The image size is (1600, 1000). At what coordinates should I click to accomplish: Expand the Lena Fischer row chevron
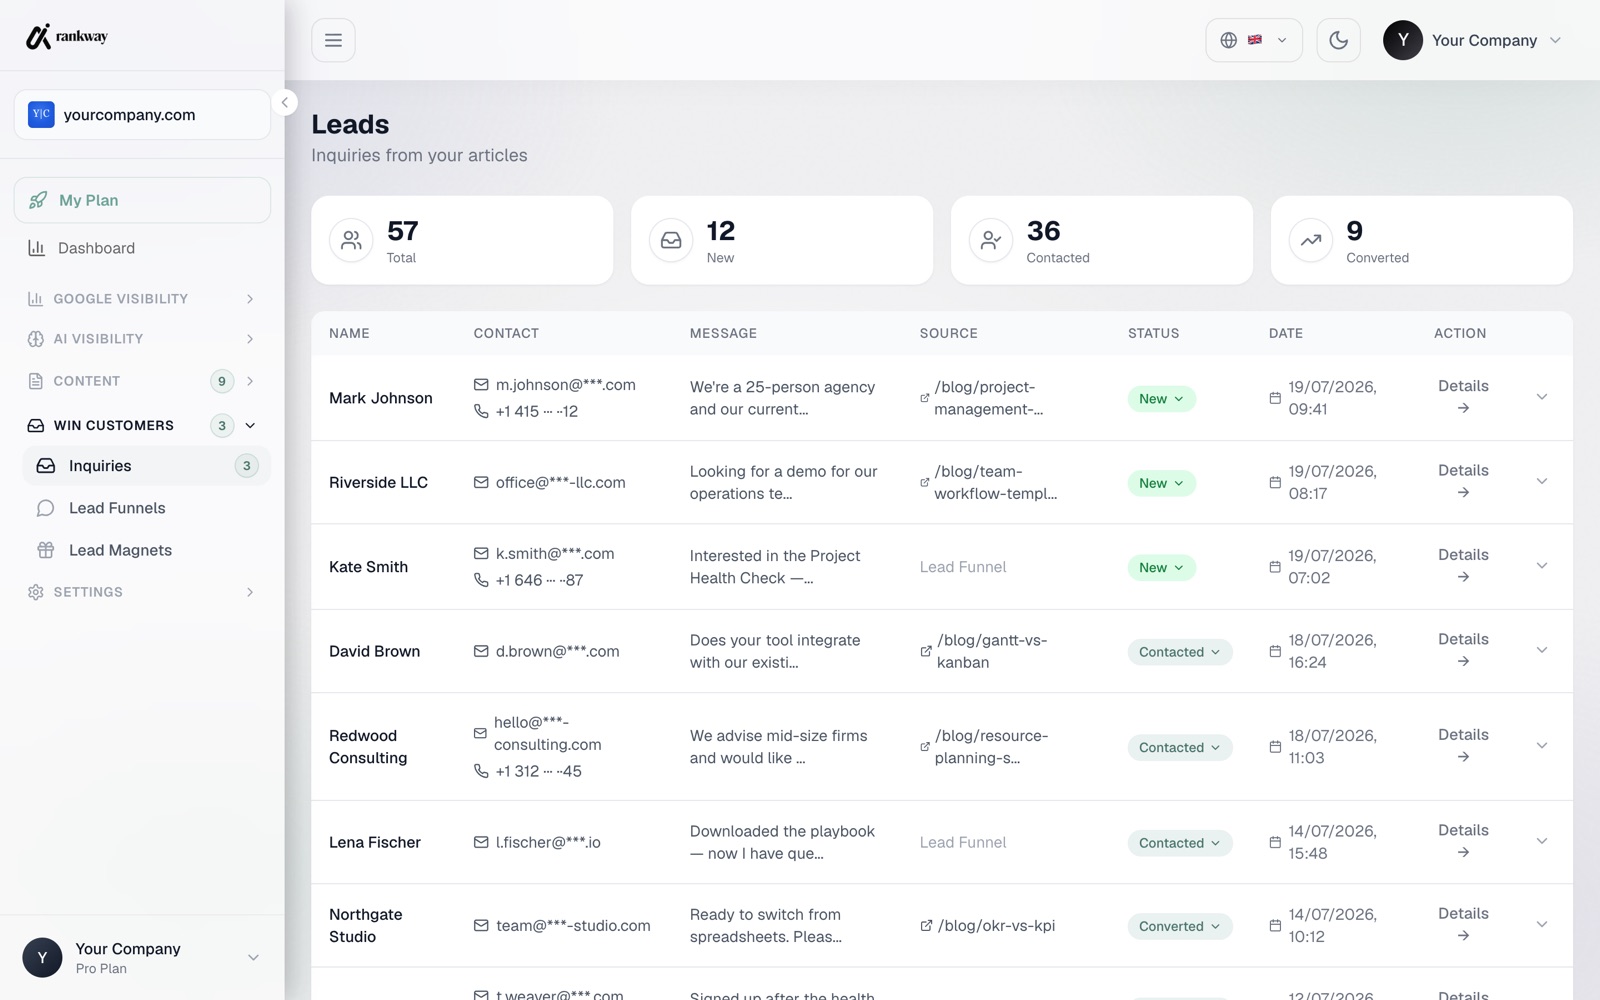pos(1542,841)
